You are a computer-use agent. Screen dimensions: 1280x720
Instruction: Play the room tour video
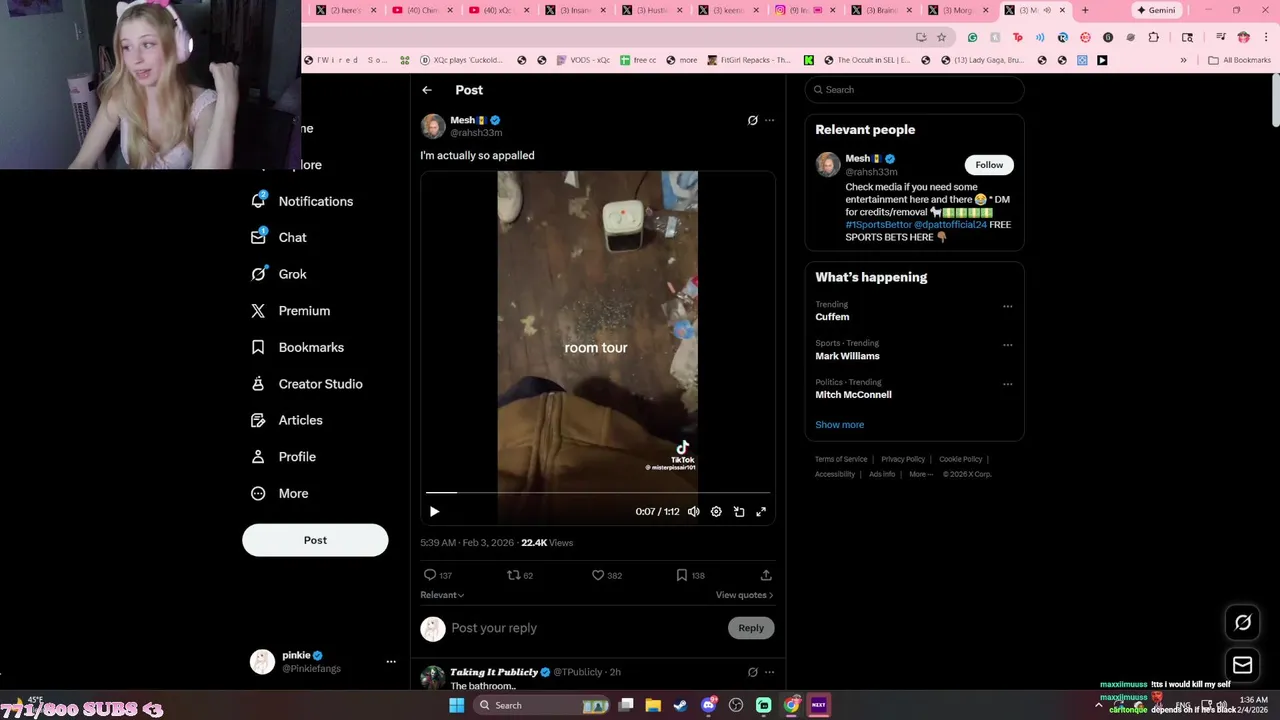pos(434,511)
